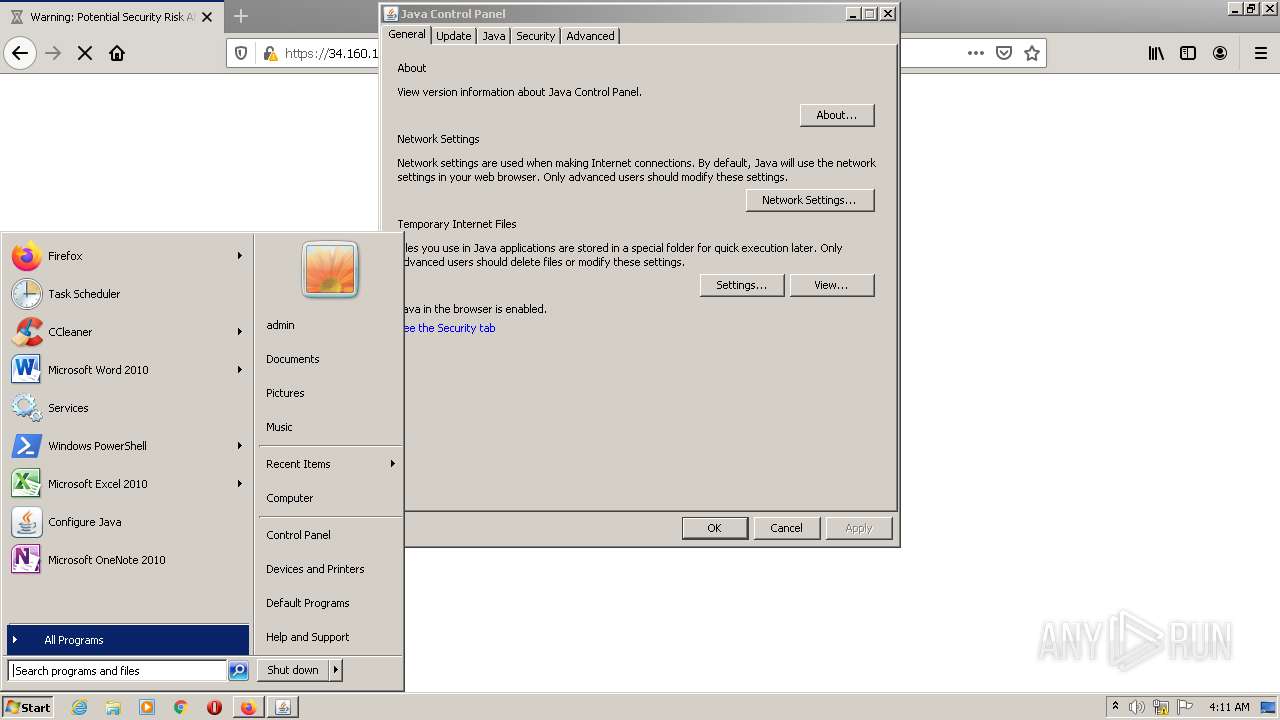Image resolution: width=1280 pixels, height=720 pixels.
Task: Open Control Panel from Start menu
Action: 330,535
